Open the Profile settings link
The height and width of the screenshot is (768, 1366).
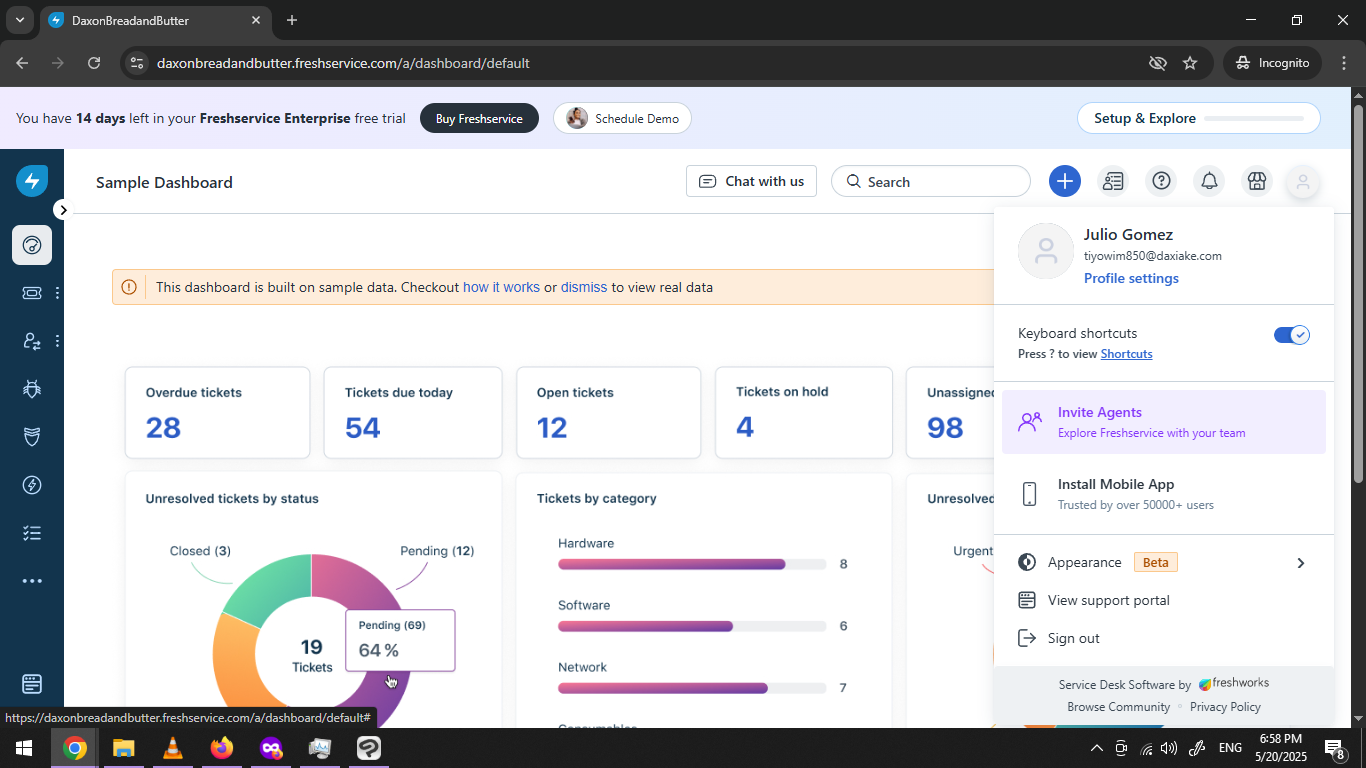tap(1131, 278)
